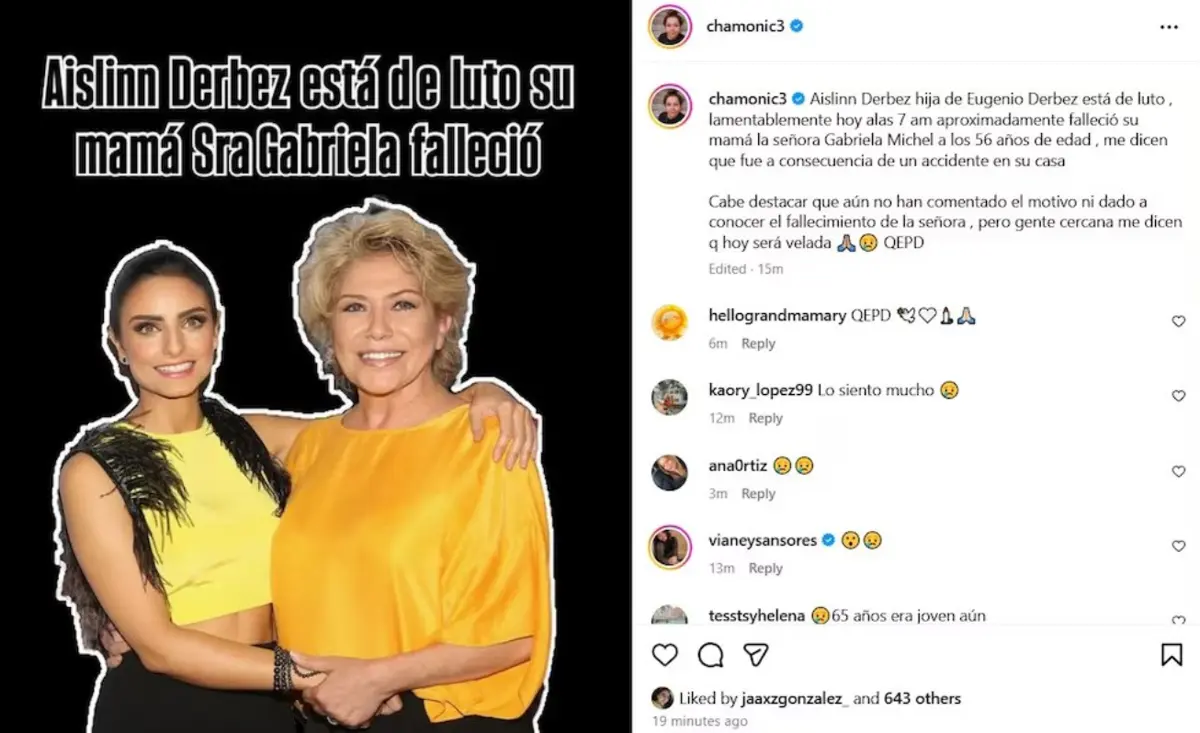Reply to ana0rtiz's comment
This screenshot has height=733, width=1200.
(758, 494)
